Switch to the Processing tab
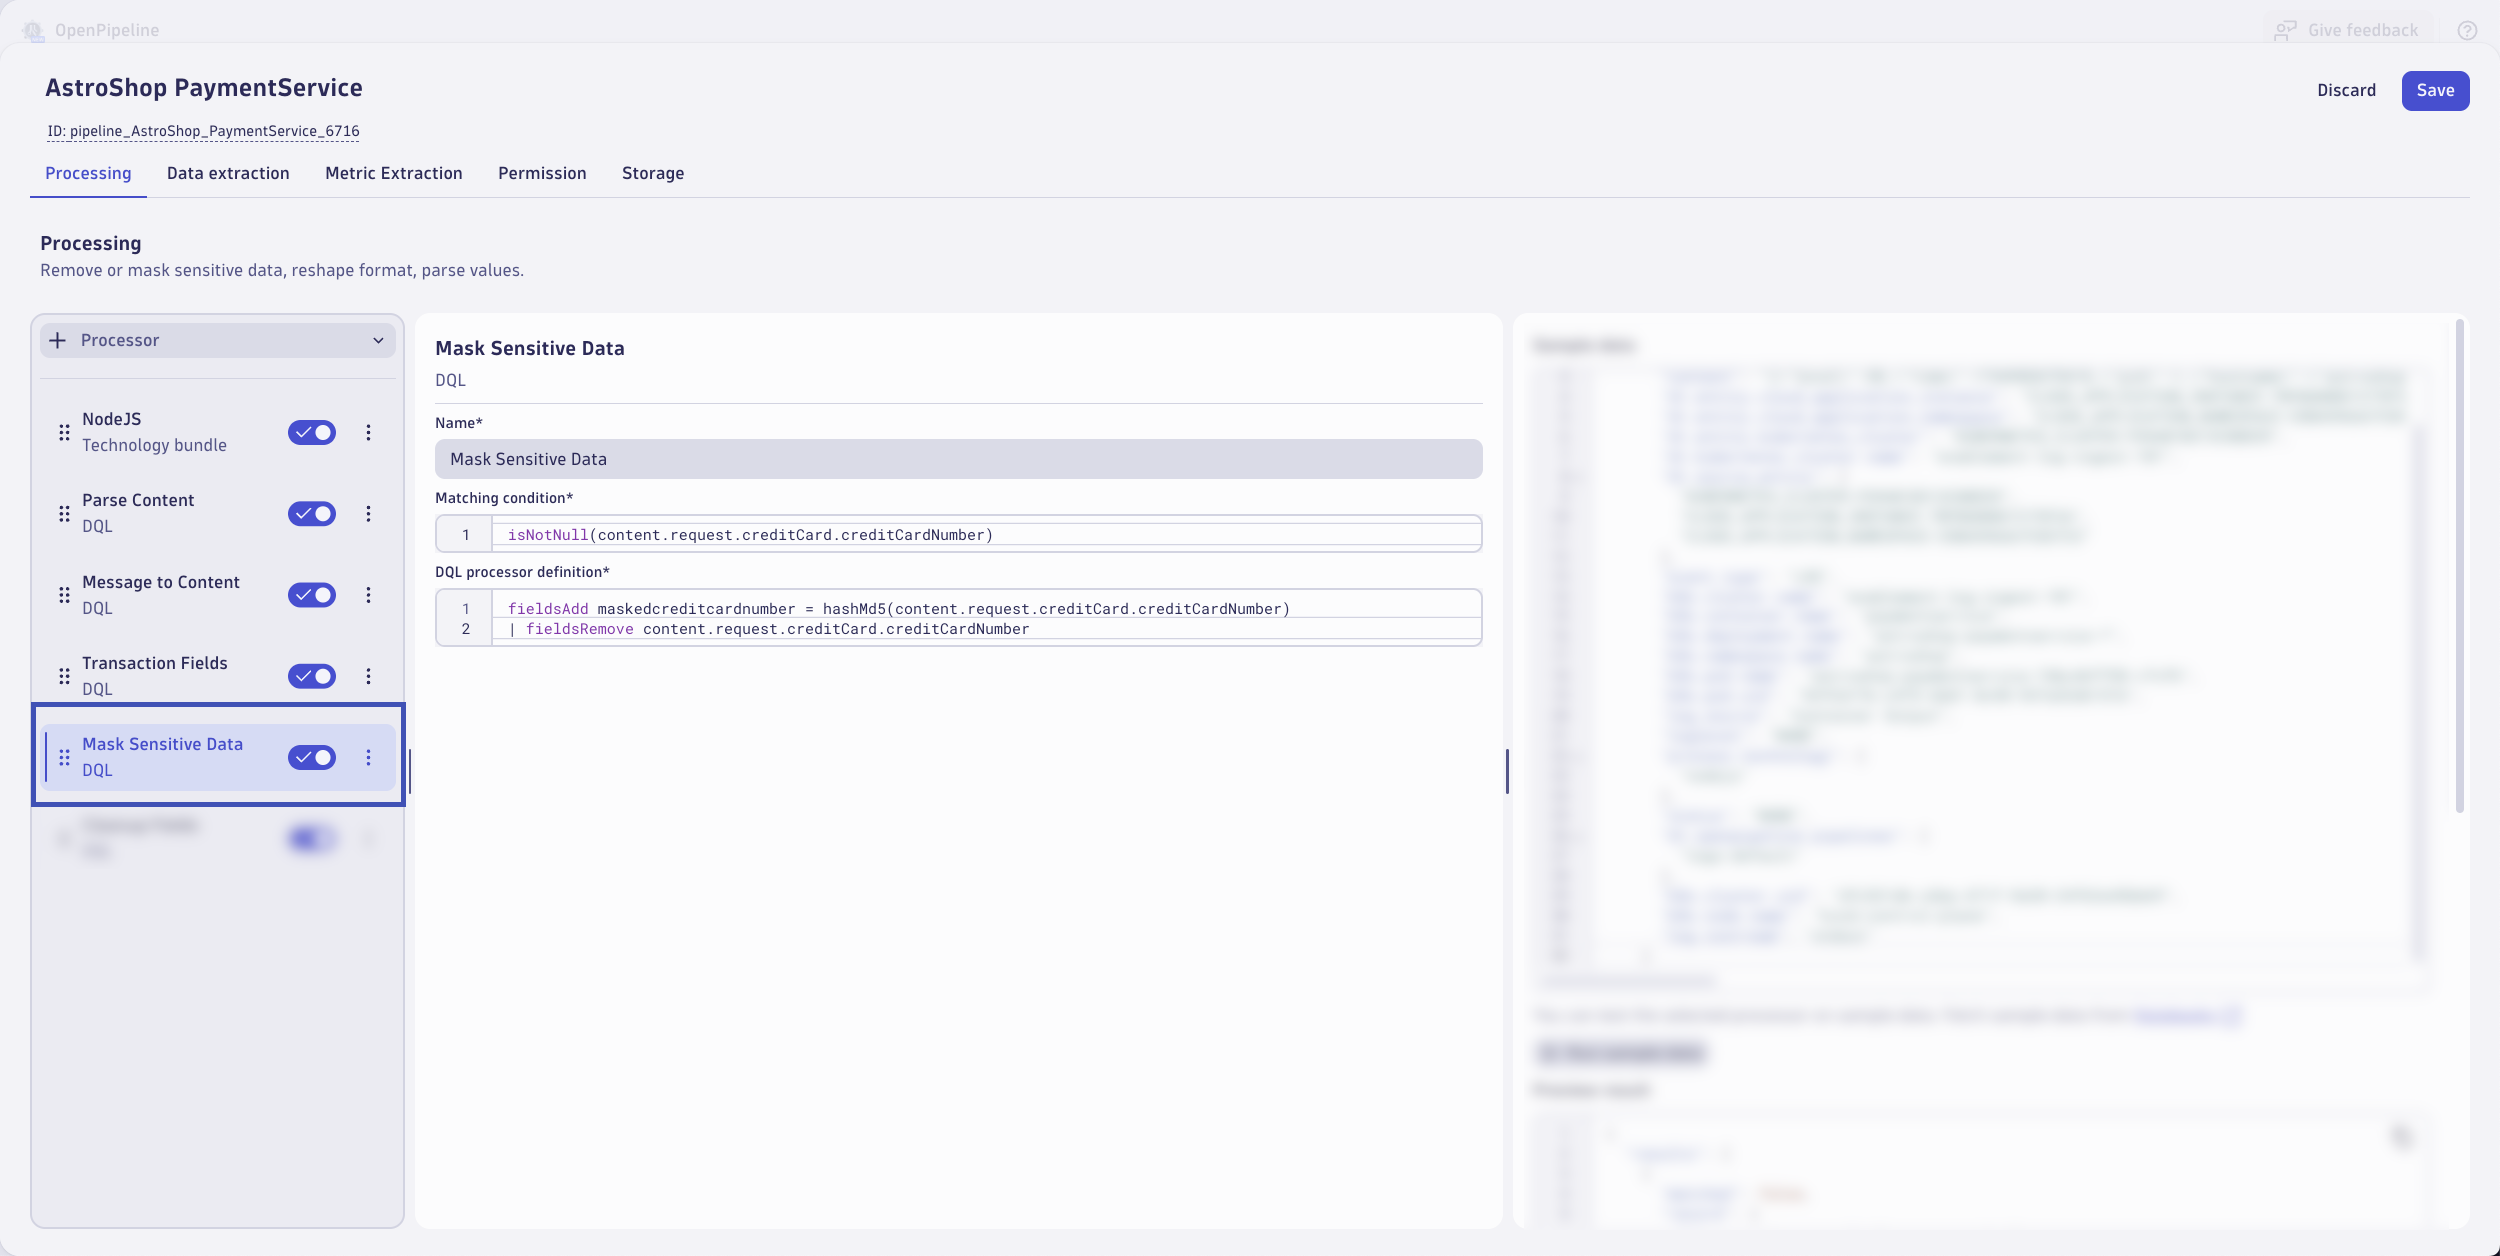The image size is (2500, 1256). click(88, 173)
